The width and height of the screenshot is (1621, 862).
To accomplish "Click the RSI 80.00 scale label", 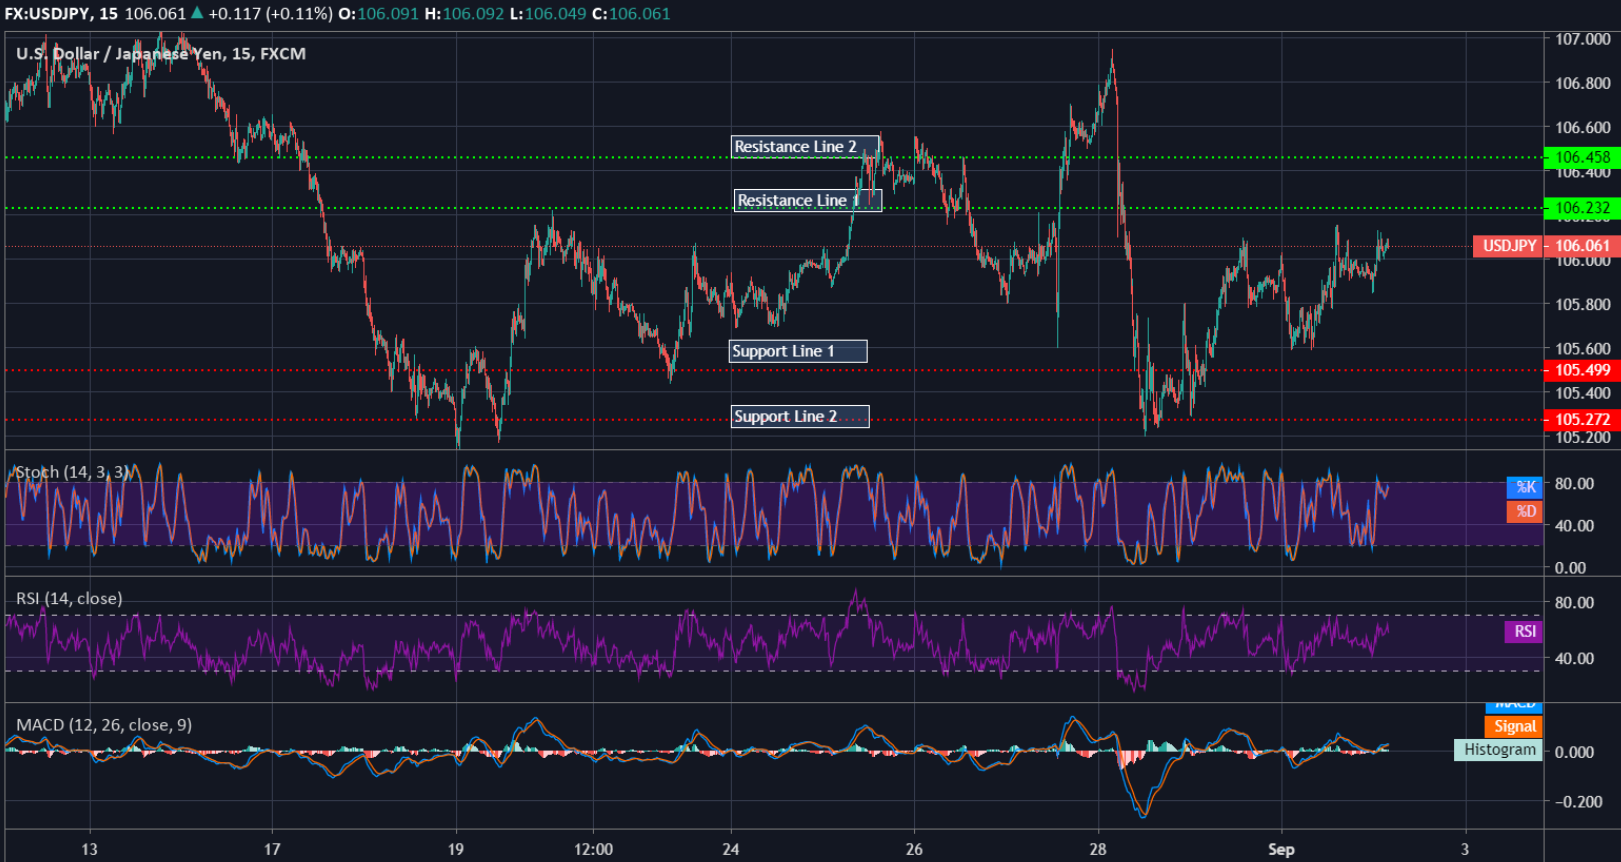I will tap(1574, 602).
